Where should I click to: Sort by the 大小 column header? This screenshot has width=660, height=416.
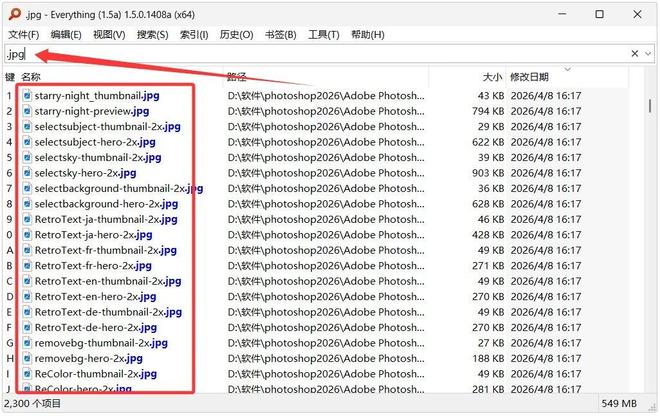click(x=492, y=77)
